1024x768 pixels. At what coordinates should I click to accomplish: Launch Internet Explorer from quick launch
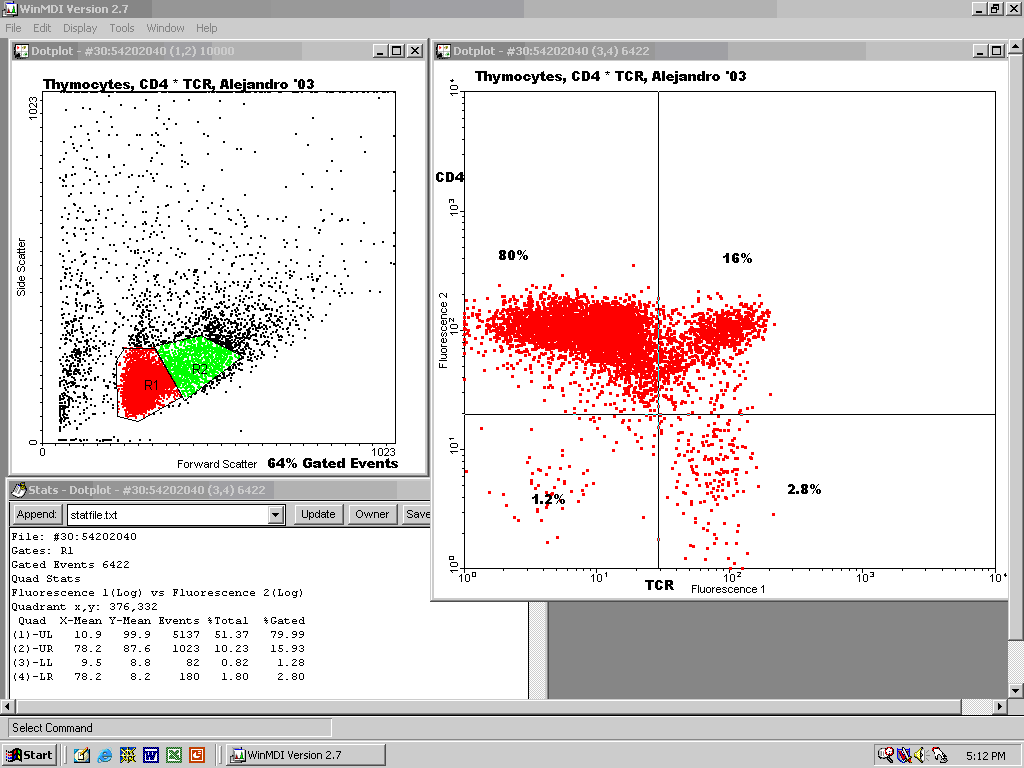click(x=105, y=755)
